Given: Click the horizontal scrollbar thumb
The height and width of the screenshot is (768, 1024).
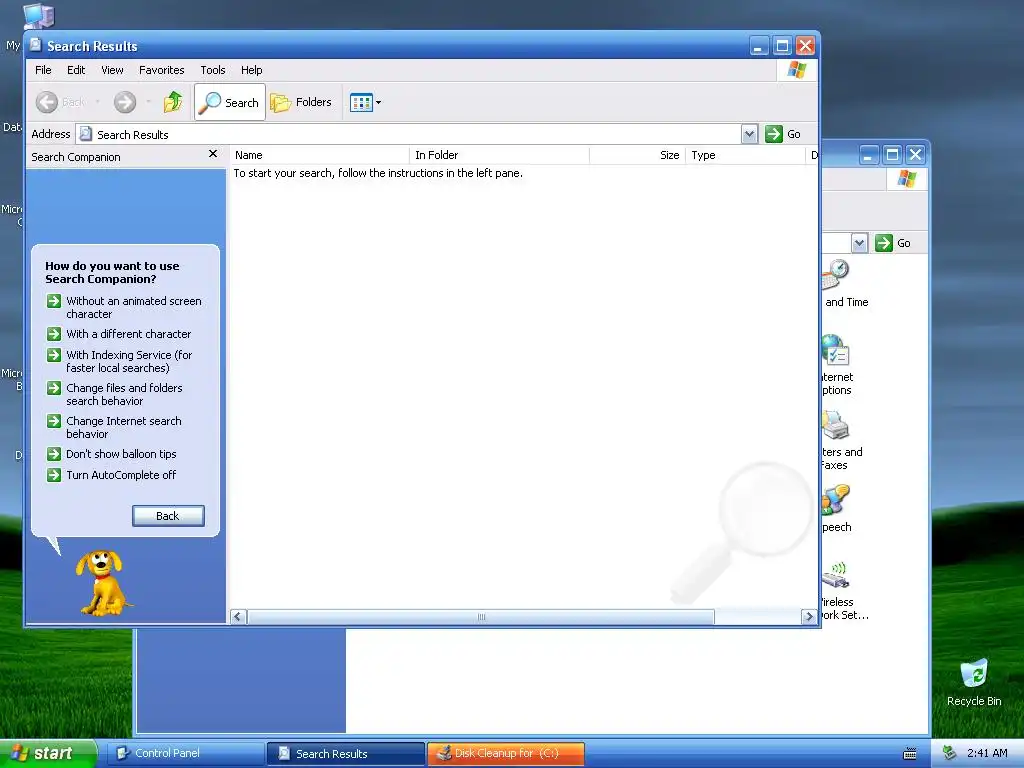Looking at the screenshot, I should pos(481,616).
